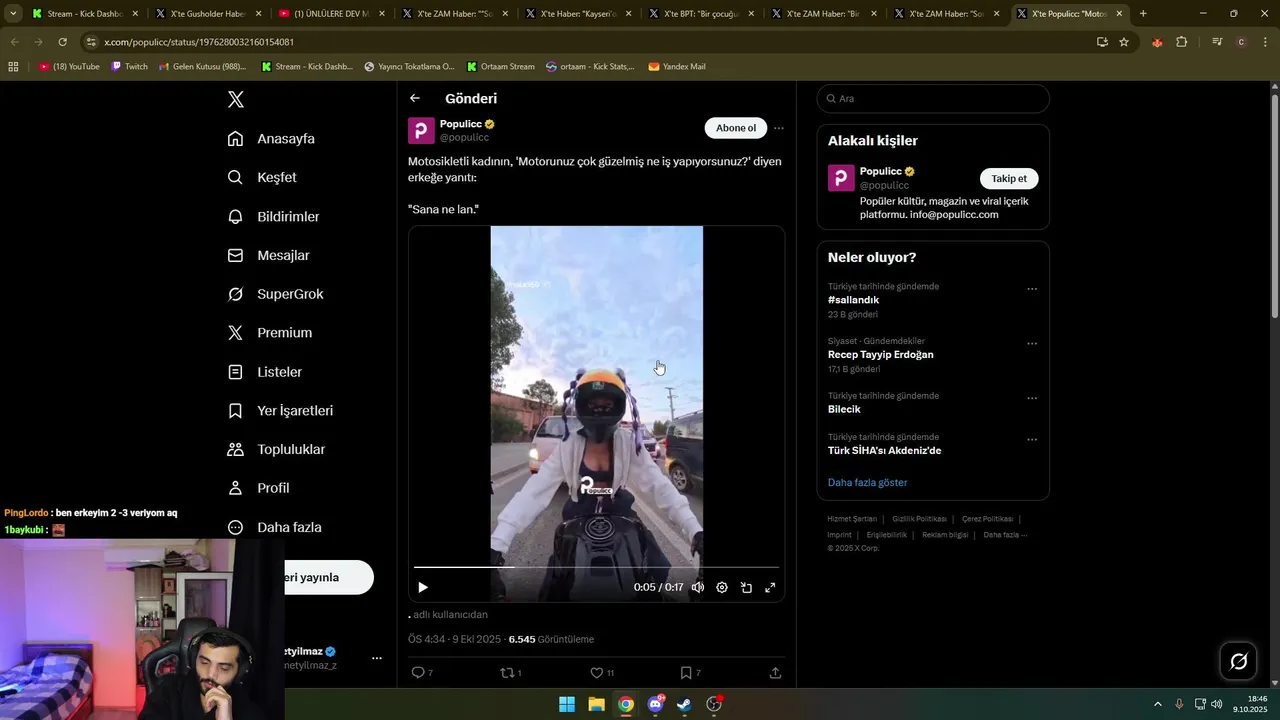Switch to ÜNLÜLERE DEV YouTube tab
Viewport: 1280px width, 720px height.
click(331, 14)
